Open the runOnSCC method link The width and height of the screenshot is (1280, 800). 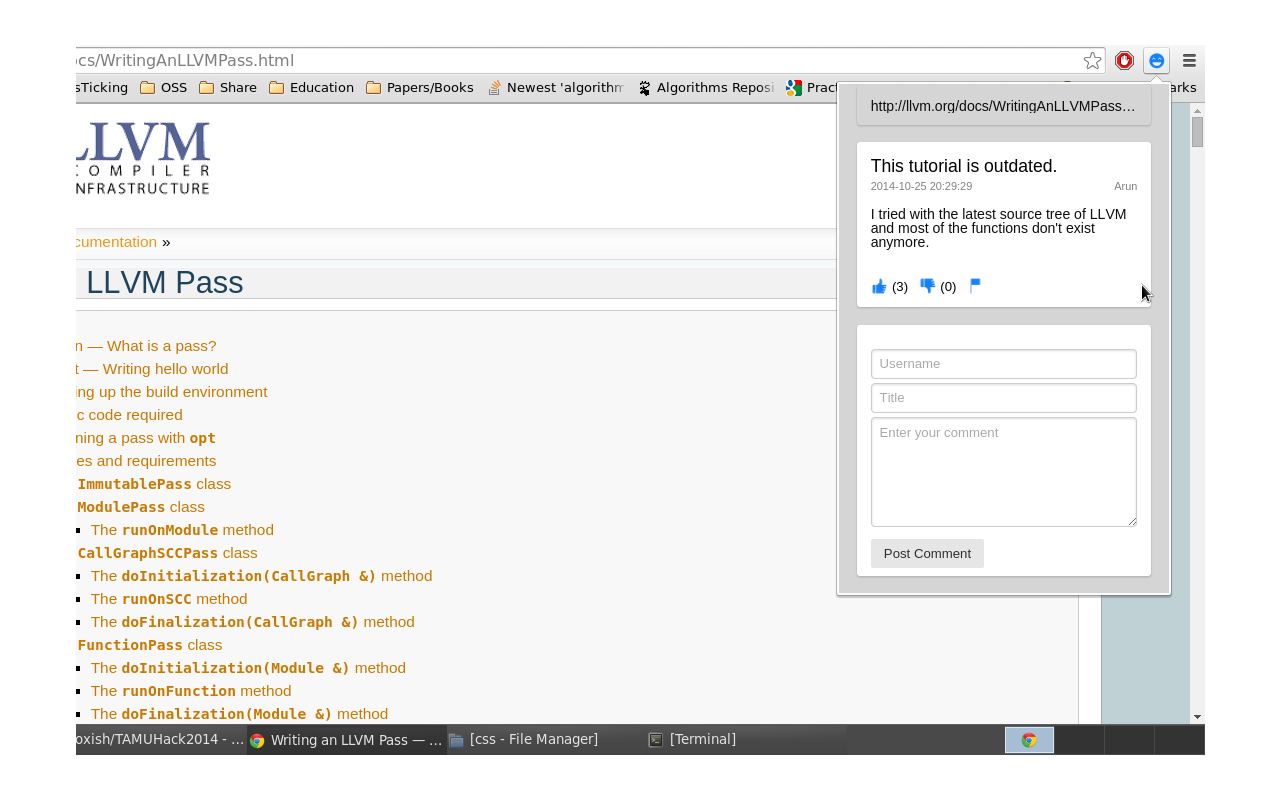point(169,599)
